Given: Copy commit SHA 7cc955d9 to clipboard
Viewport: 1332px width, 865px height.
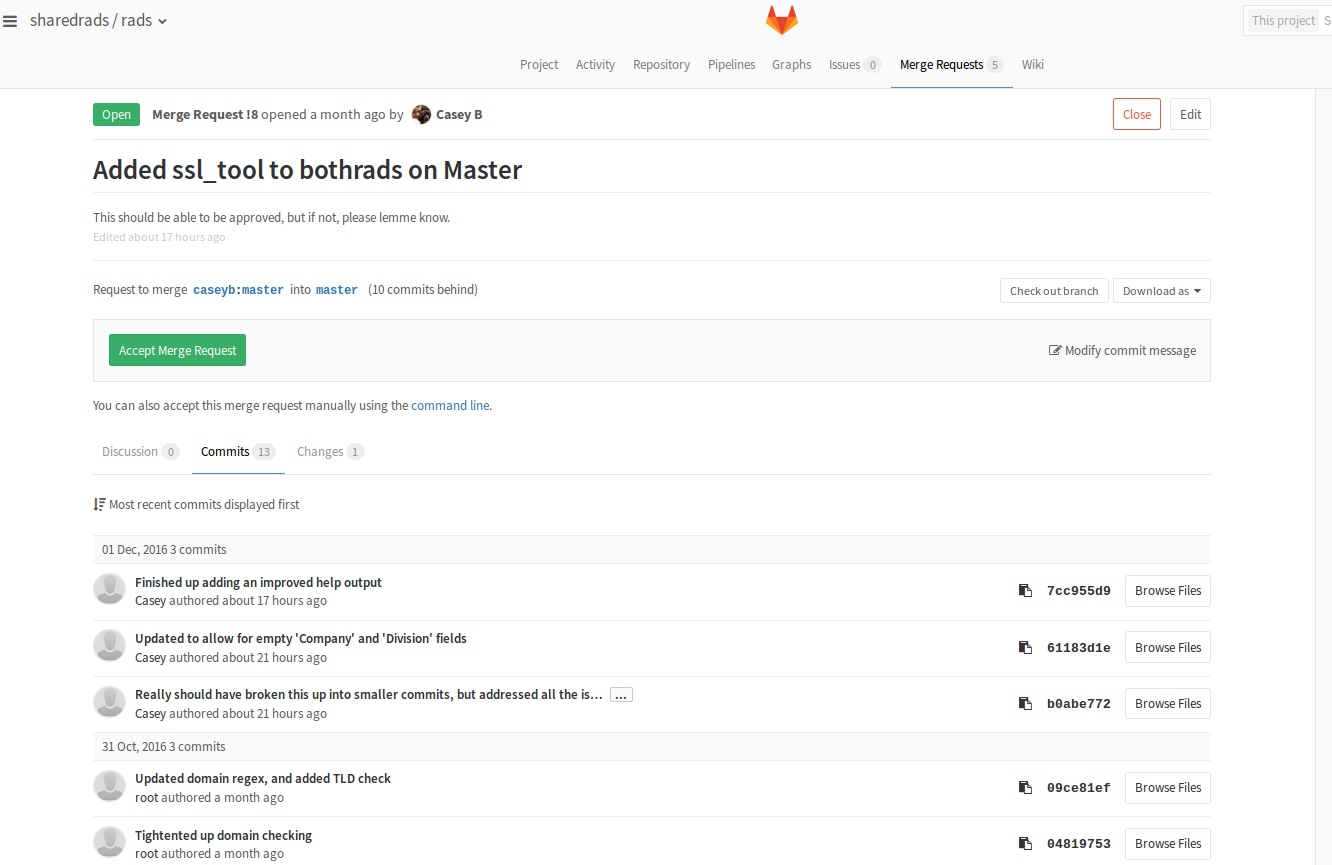Looking at the screenshot, I should click(x=1025, y=591).
